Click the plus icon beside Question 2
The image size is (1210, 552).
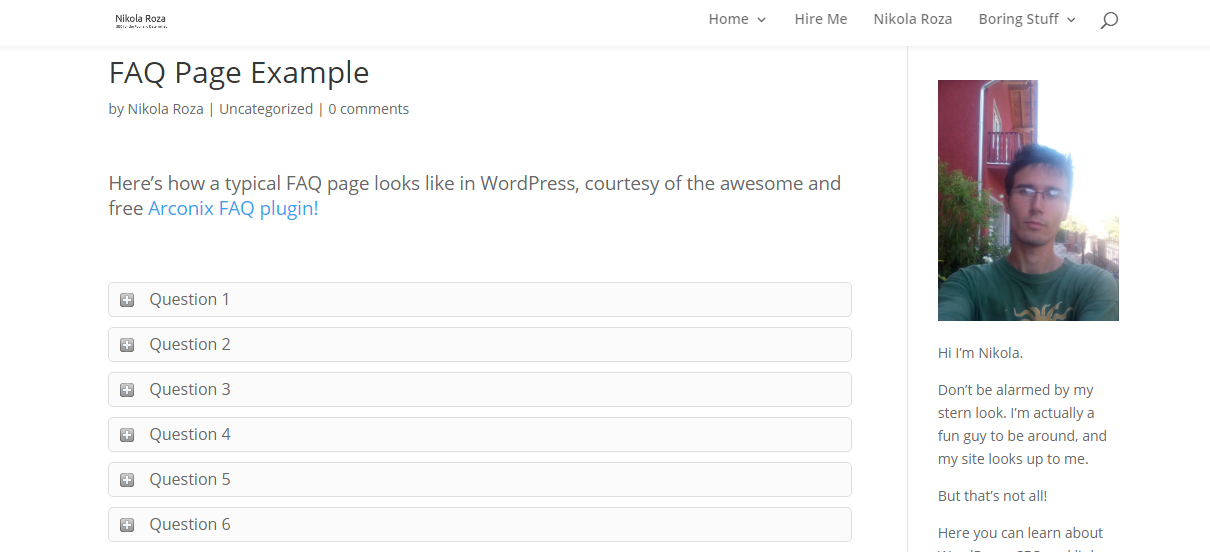point(127,345)
